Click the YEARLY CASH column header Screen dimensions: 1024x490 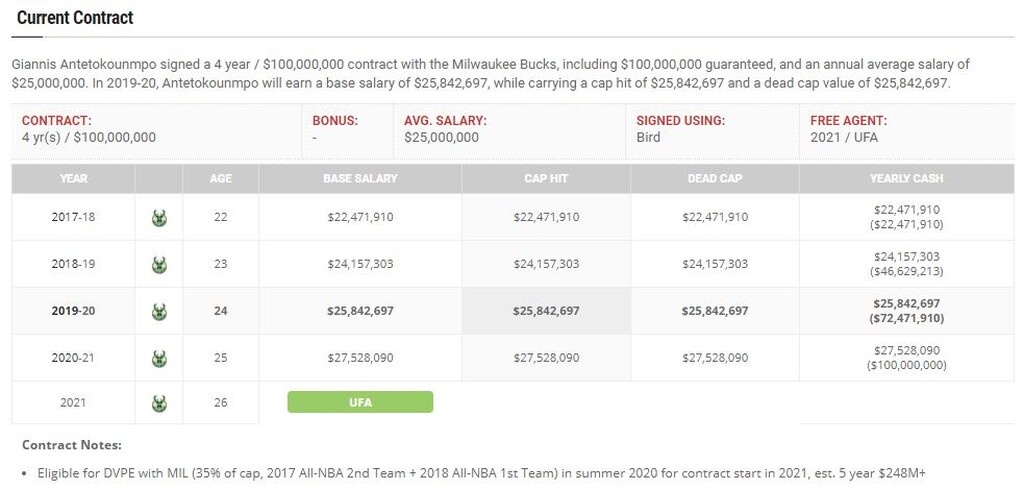click(x=906, y=179)
